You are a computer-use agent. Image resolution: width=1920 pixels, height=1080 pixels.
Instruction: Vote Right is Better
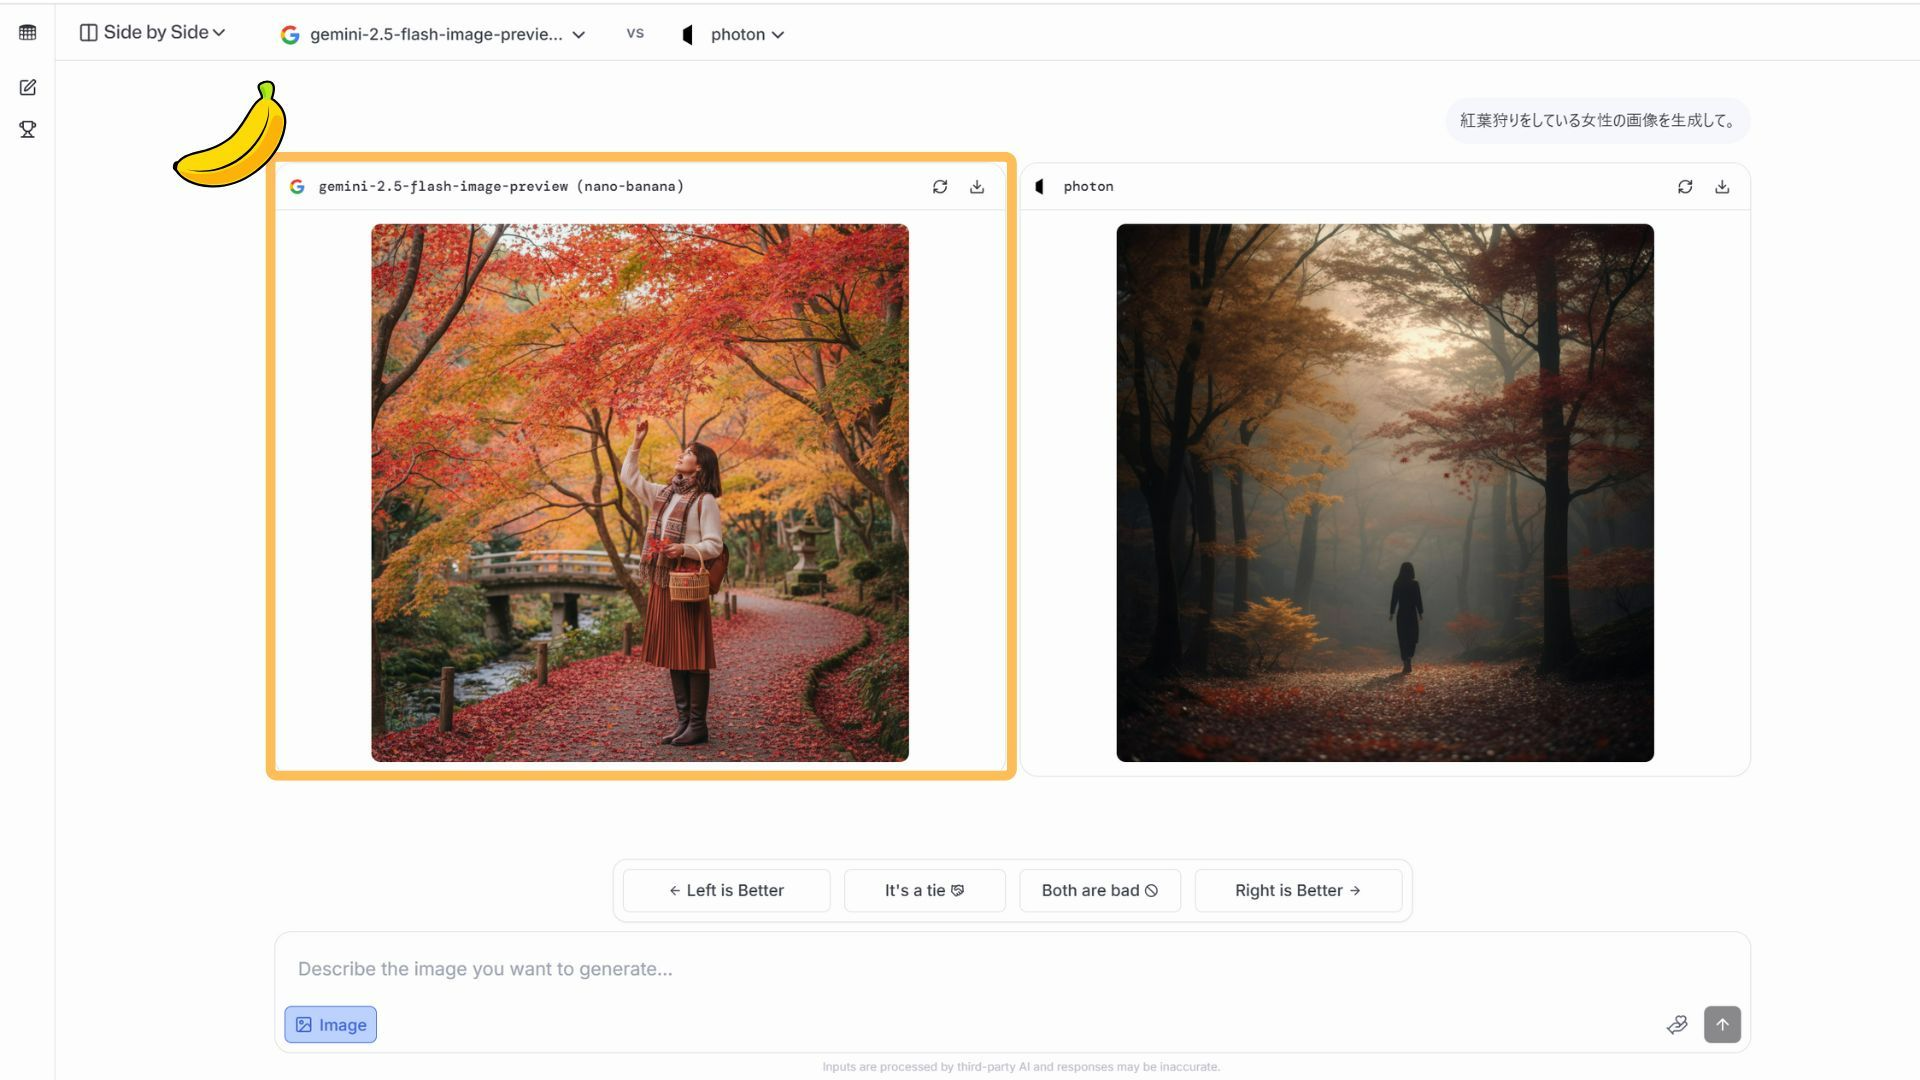pyautogui.click(x=1297, y=890)
